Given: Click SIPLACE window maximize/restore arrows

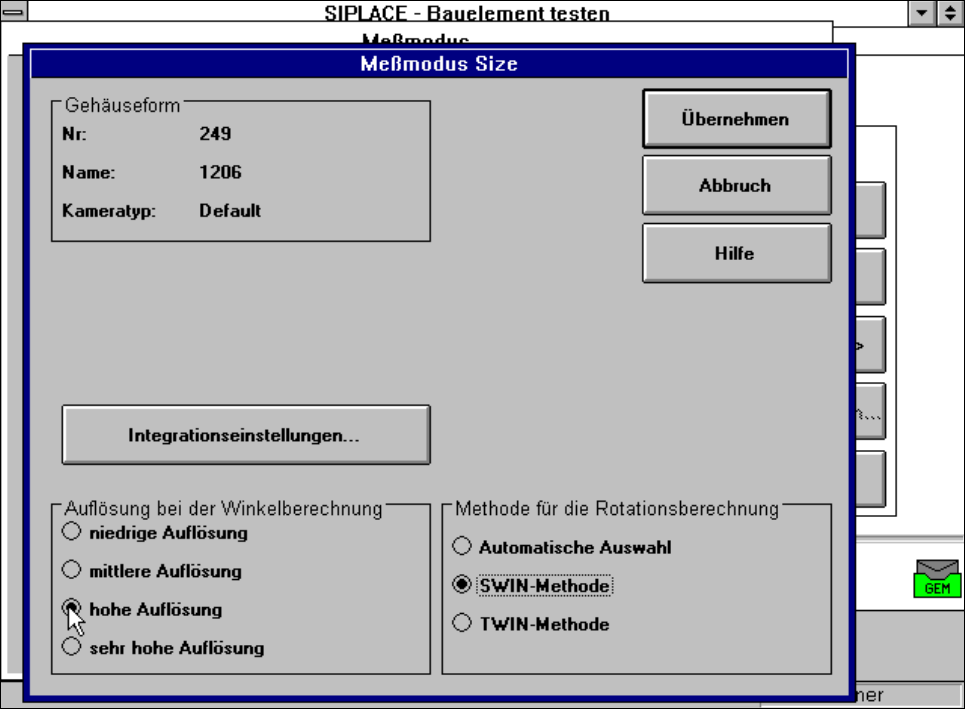Looking at the screenshot, I should coord(950,13).
